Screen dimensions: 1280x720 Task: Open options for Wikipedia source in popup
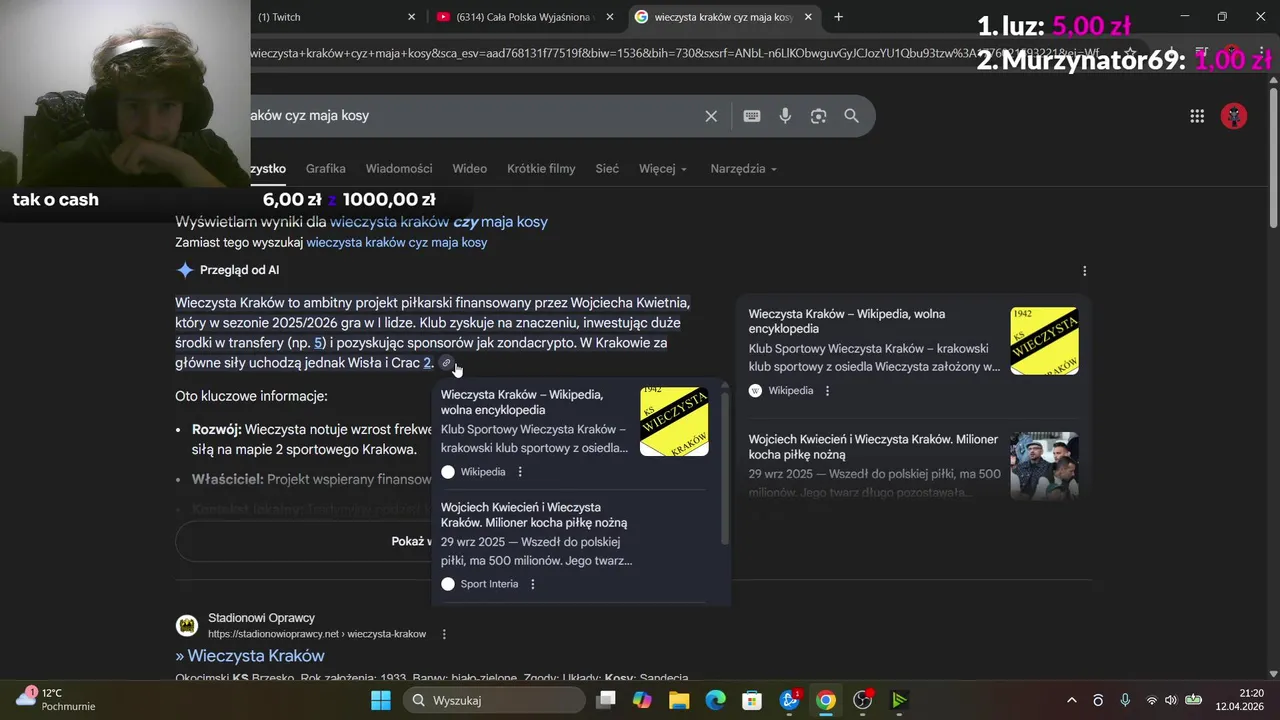[520, 472]
